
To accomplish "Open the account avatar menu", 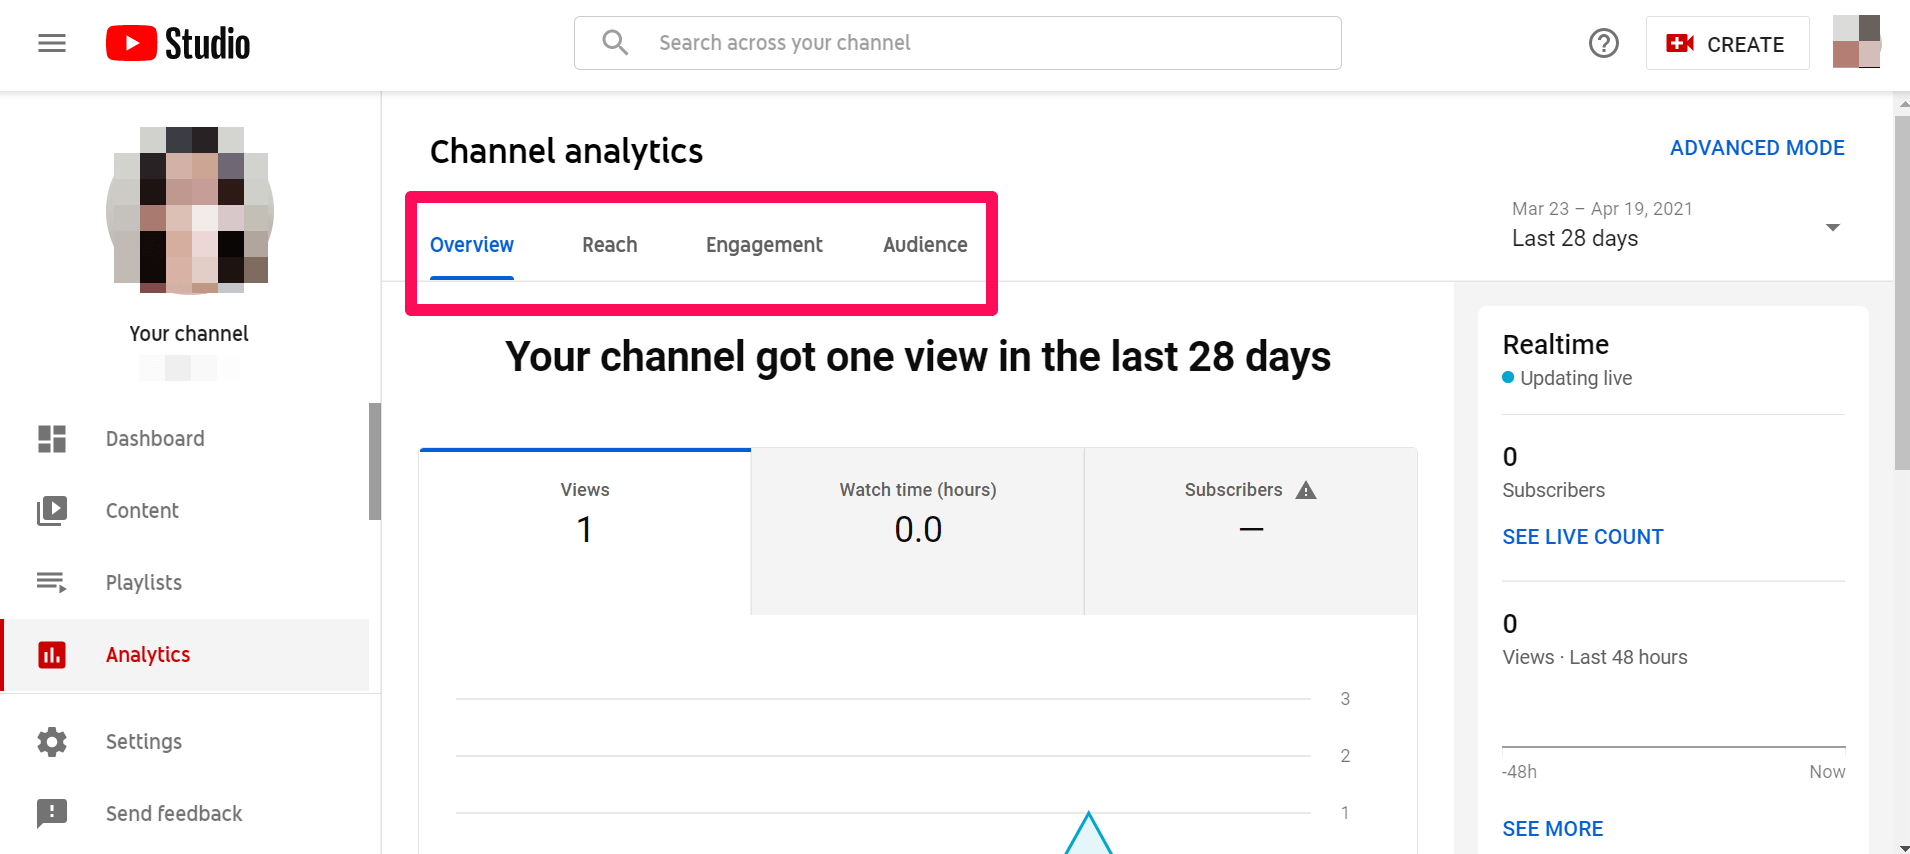I will pos(1857,42).
